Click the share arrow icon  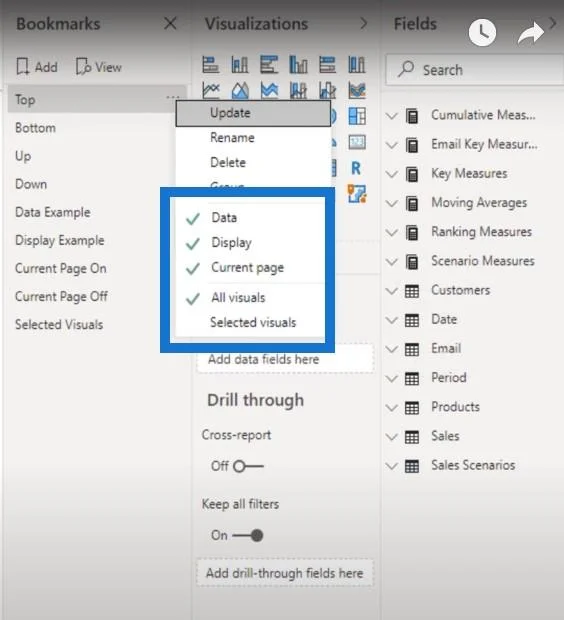pyautogui.click(x=531, y=33)
